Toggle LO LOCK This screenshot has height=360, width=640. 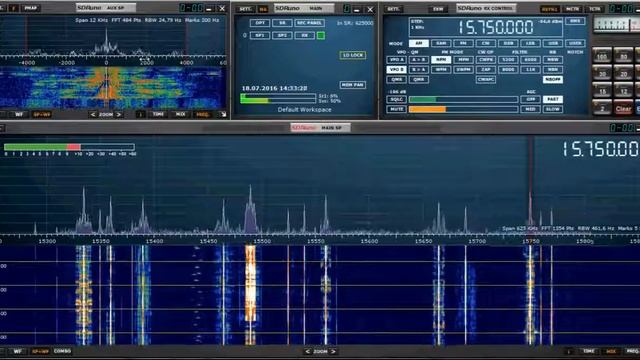[x=353, y=55]
